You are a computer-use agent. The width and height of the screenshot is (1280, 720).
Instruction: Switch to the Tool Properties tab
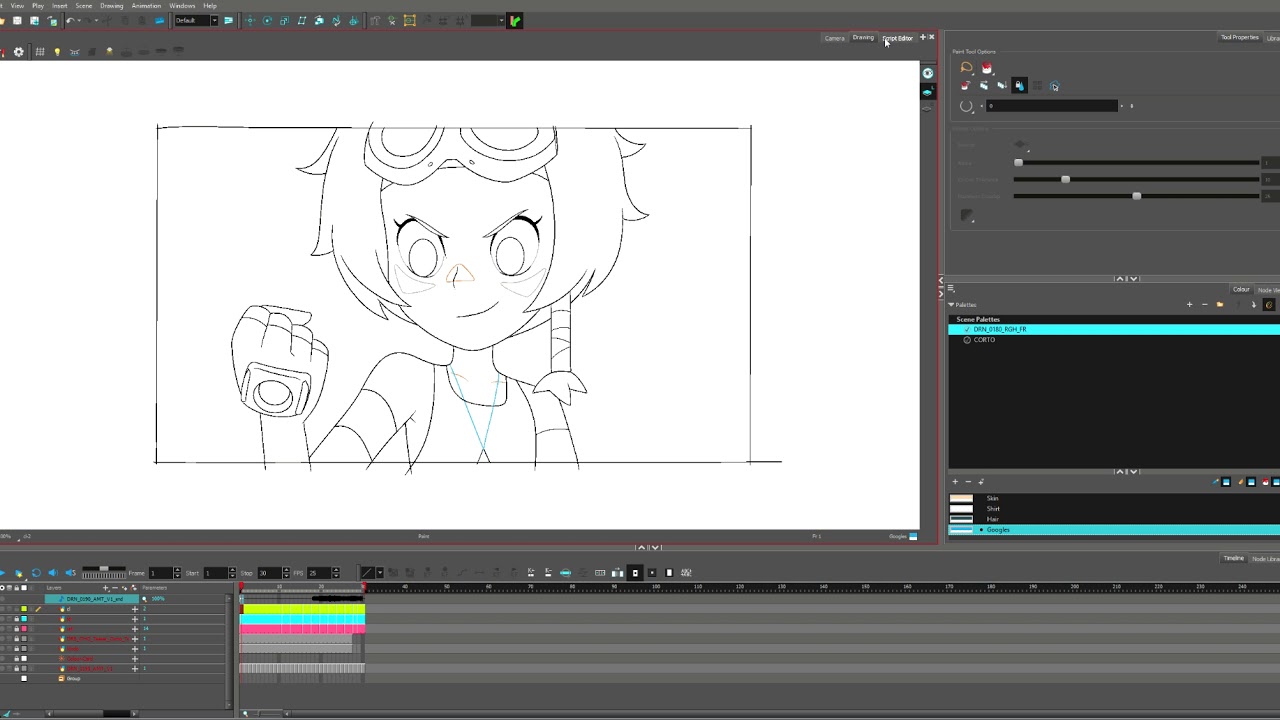click(x=1239, y=38)
